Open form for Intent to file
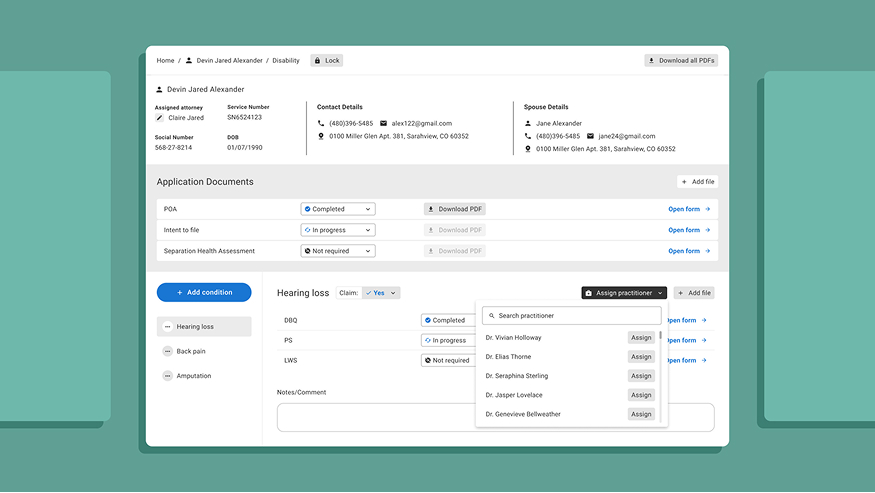 (689, 230)
